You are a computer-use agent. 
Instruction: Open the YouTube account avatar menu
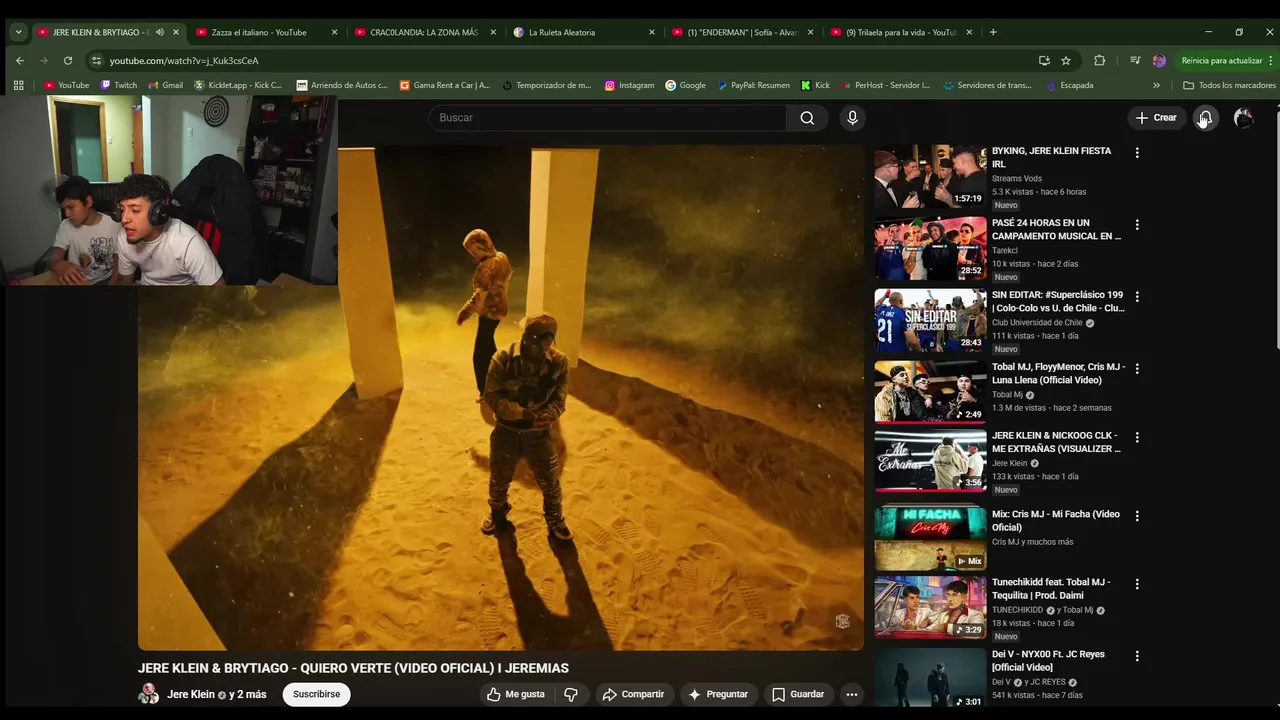[x=1243, y=118]
